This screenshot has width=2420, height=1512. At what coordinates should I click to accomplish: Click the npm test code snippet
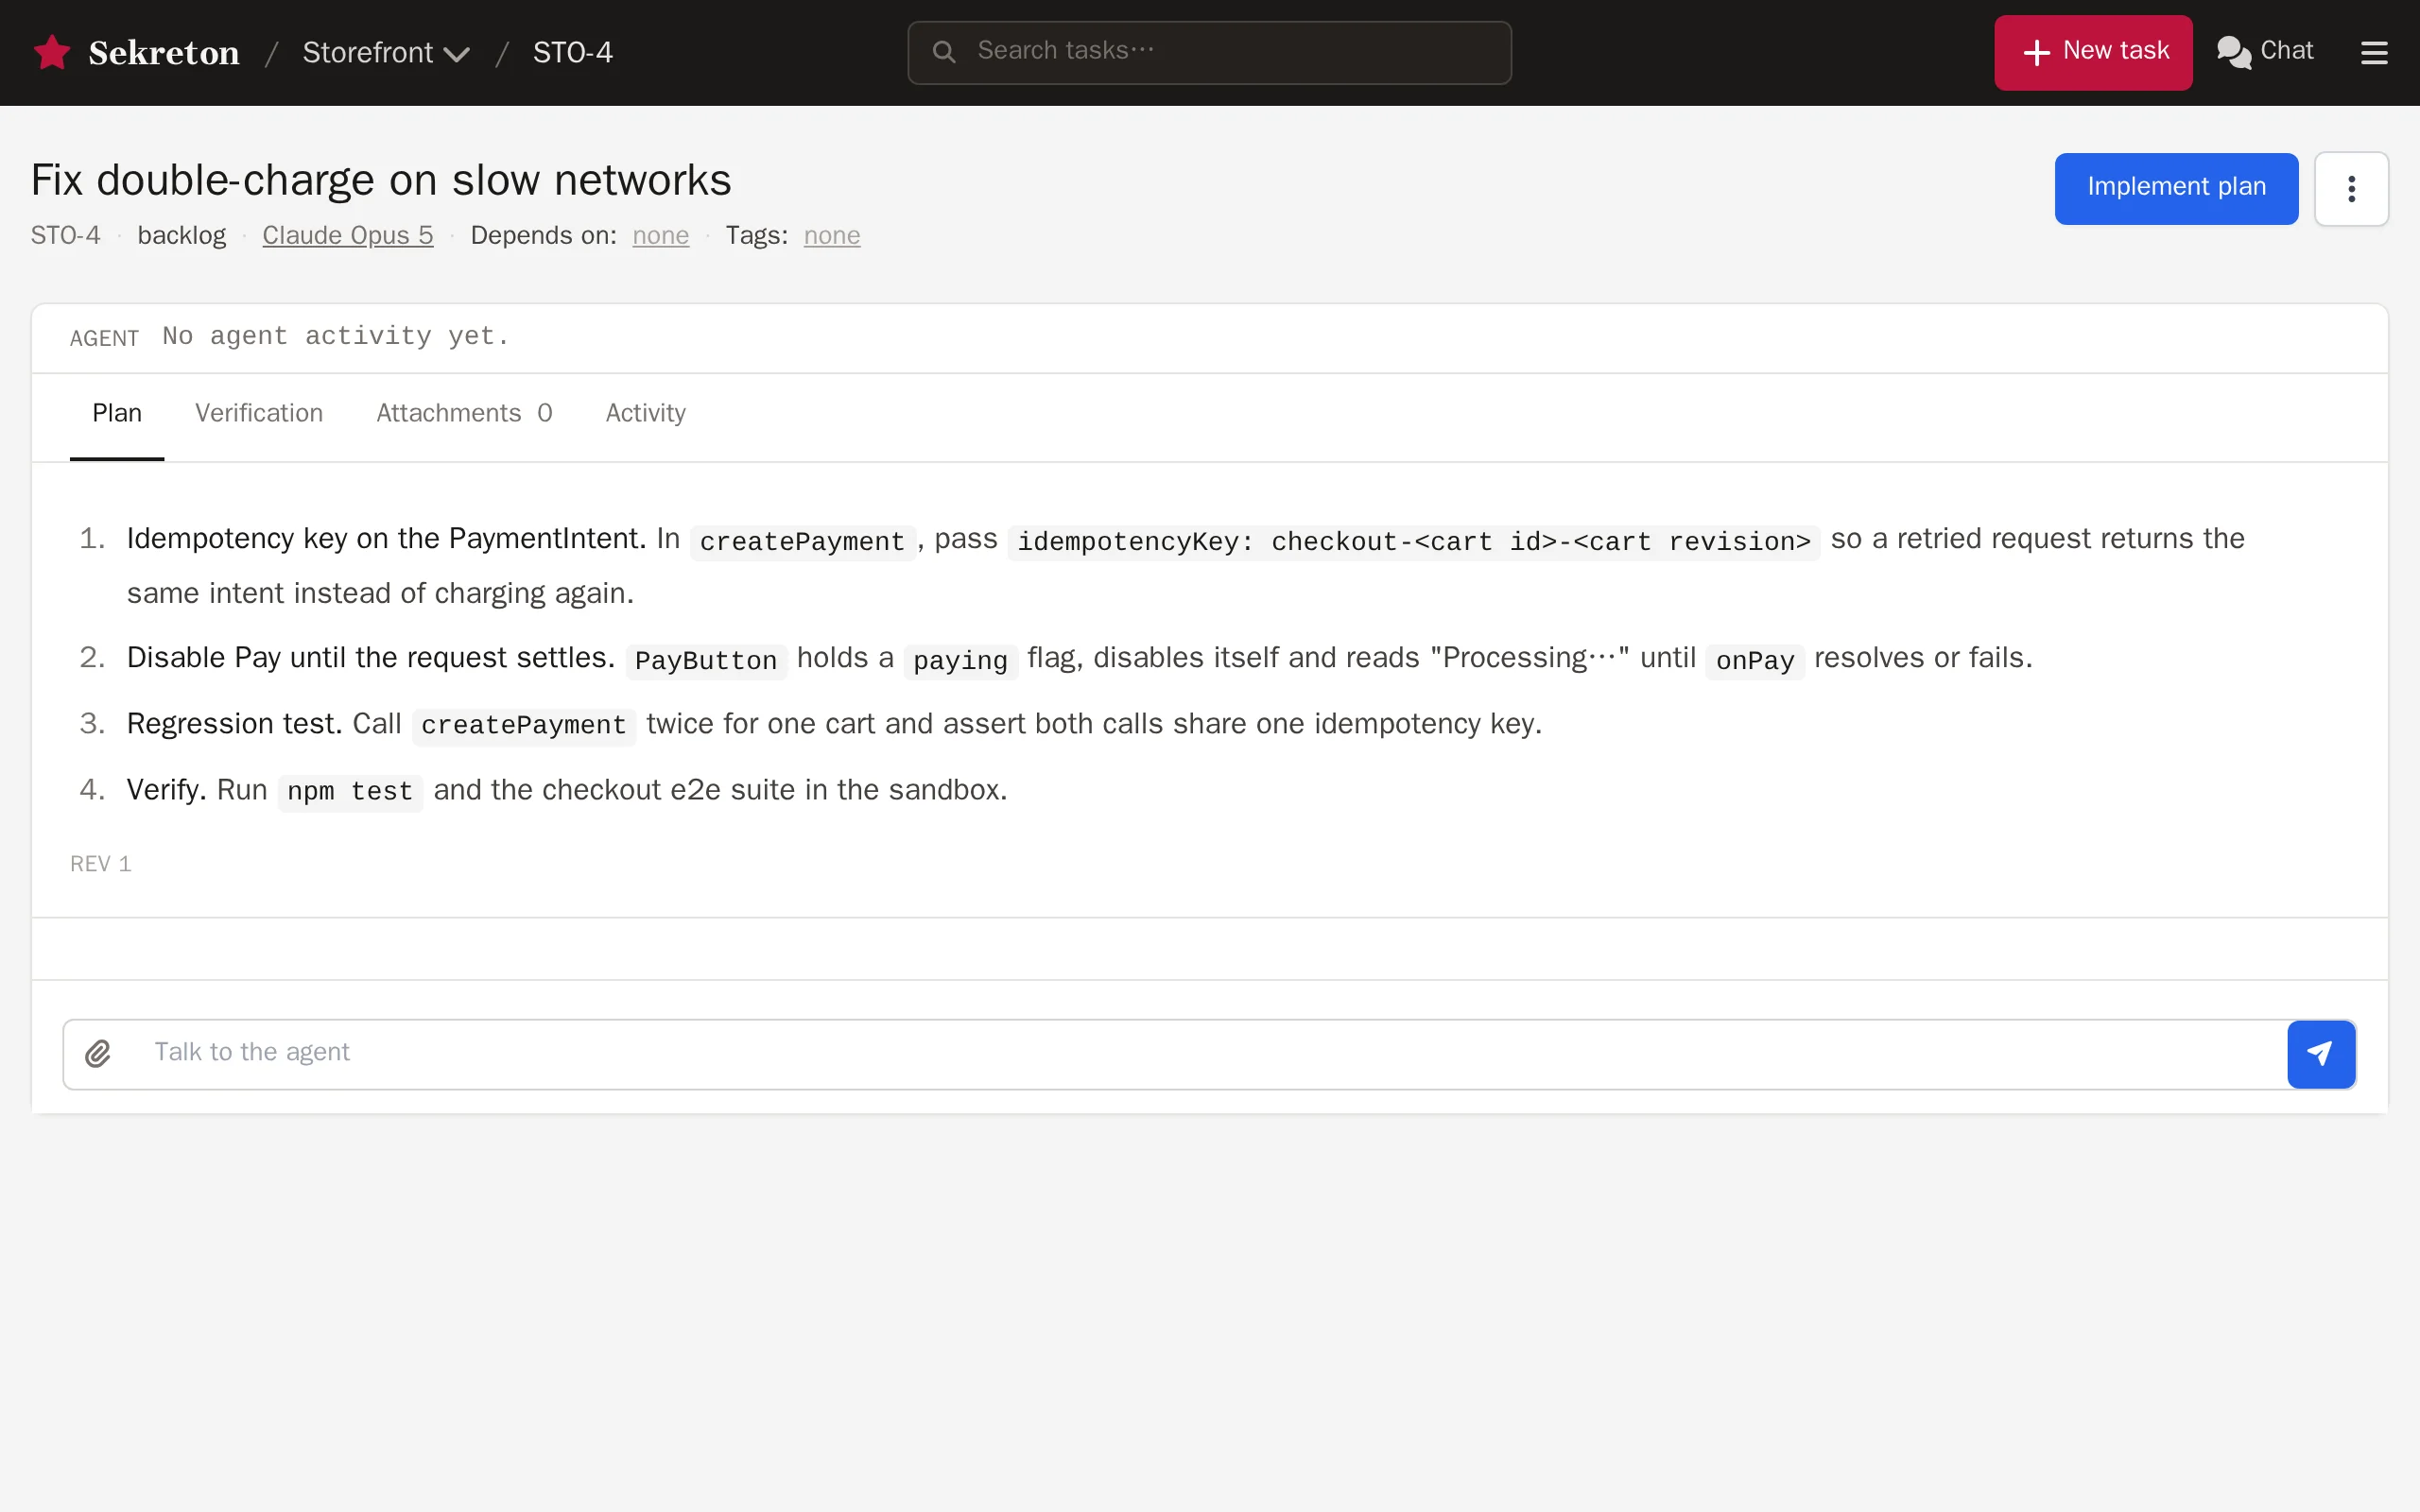(x=350, y=791)
